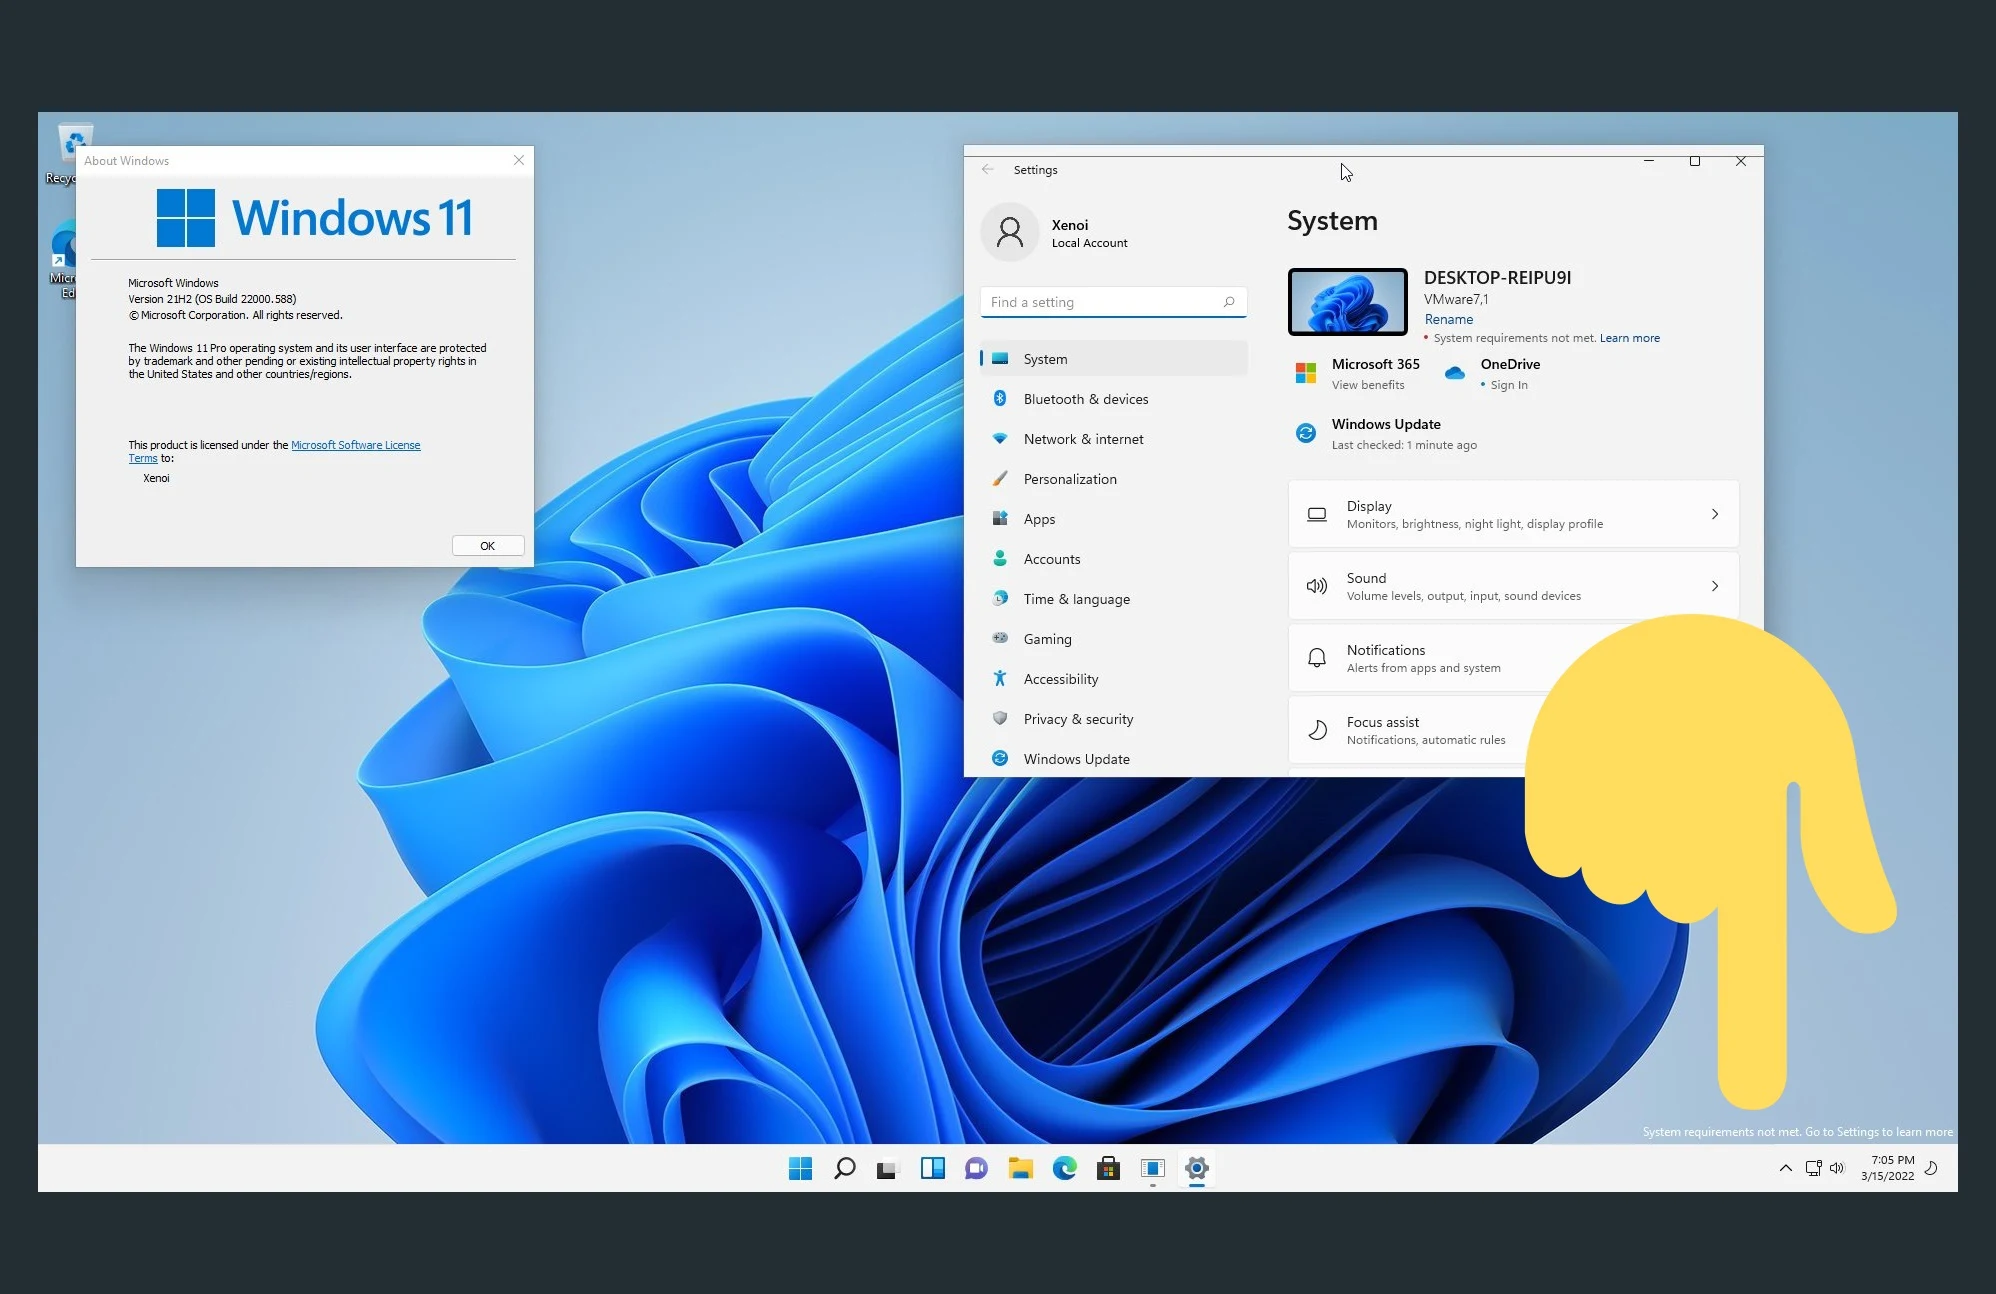Open Widgets panel from taskbar

point(932,1168)
